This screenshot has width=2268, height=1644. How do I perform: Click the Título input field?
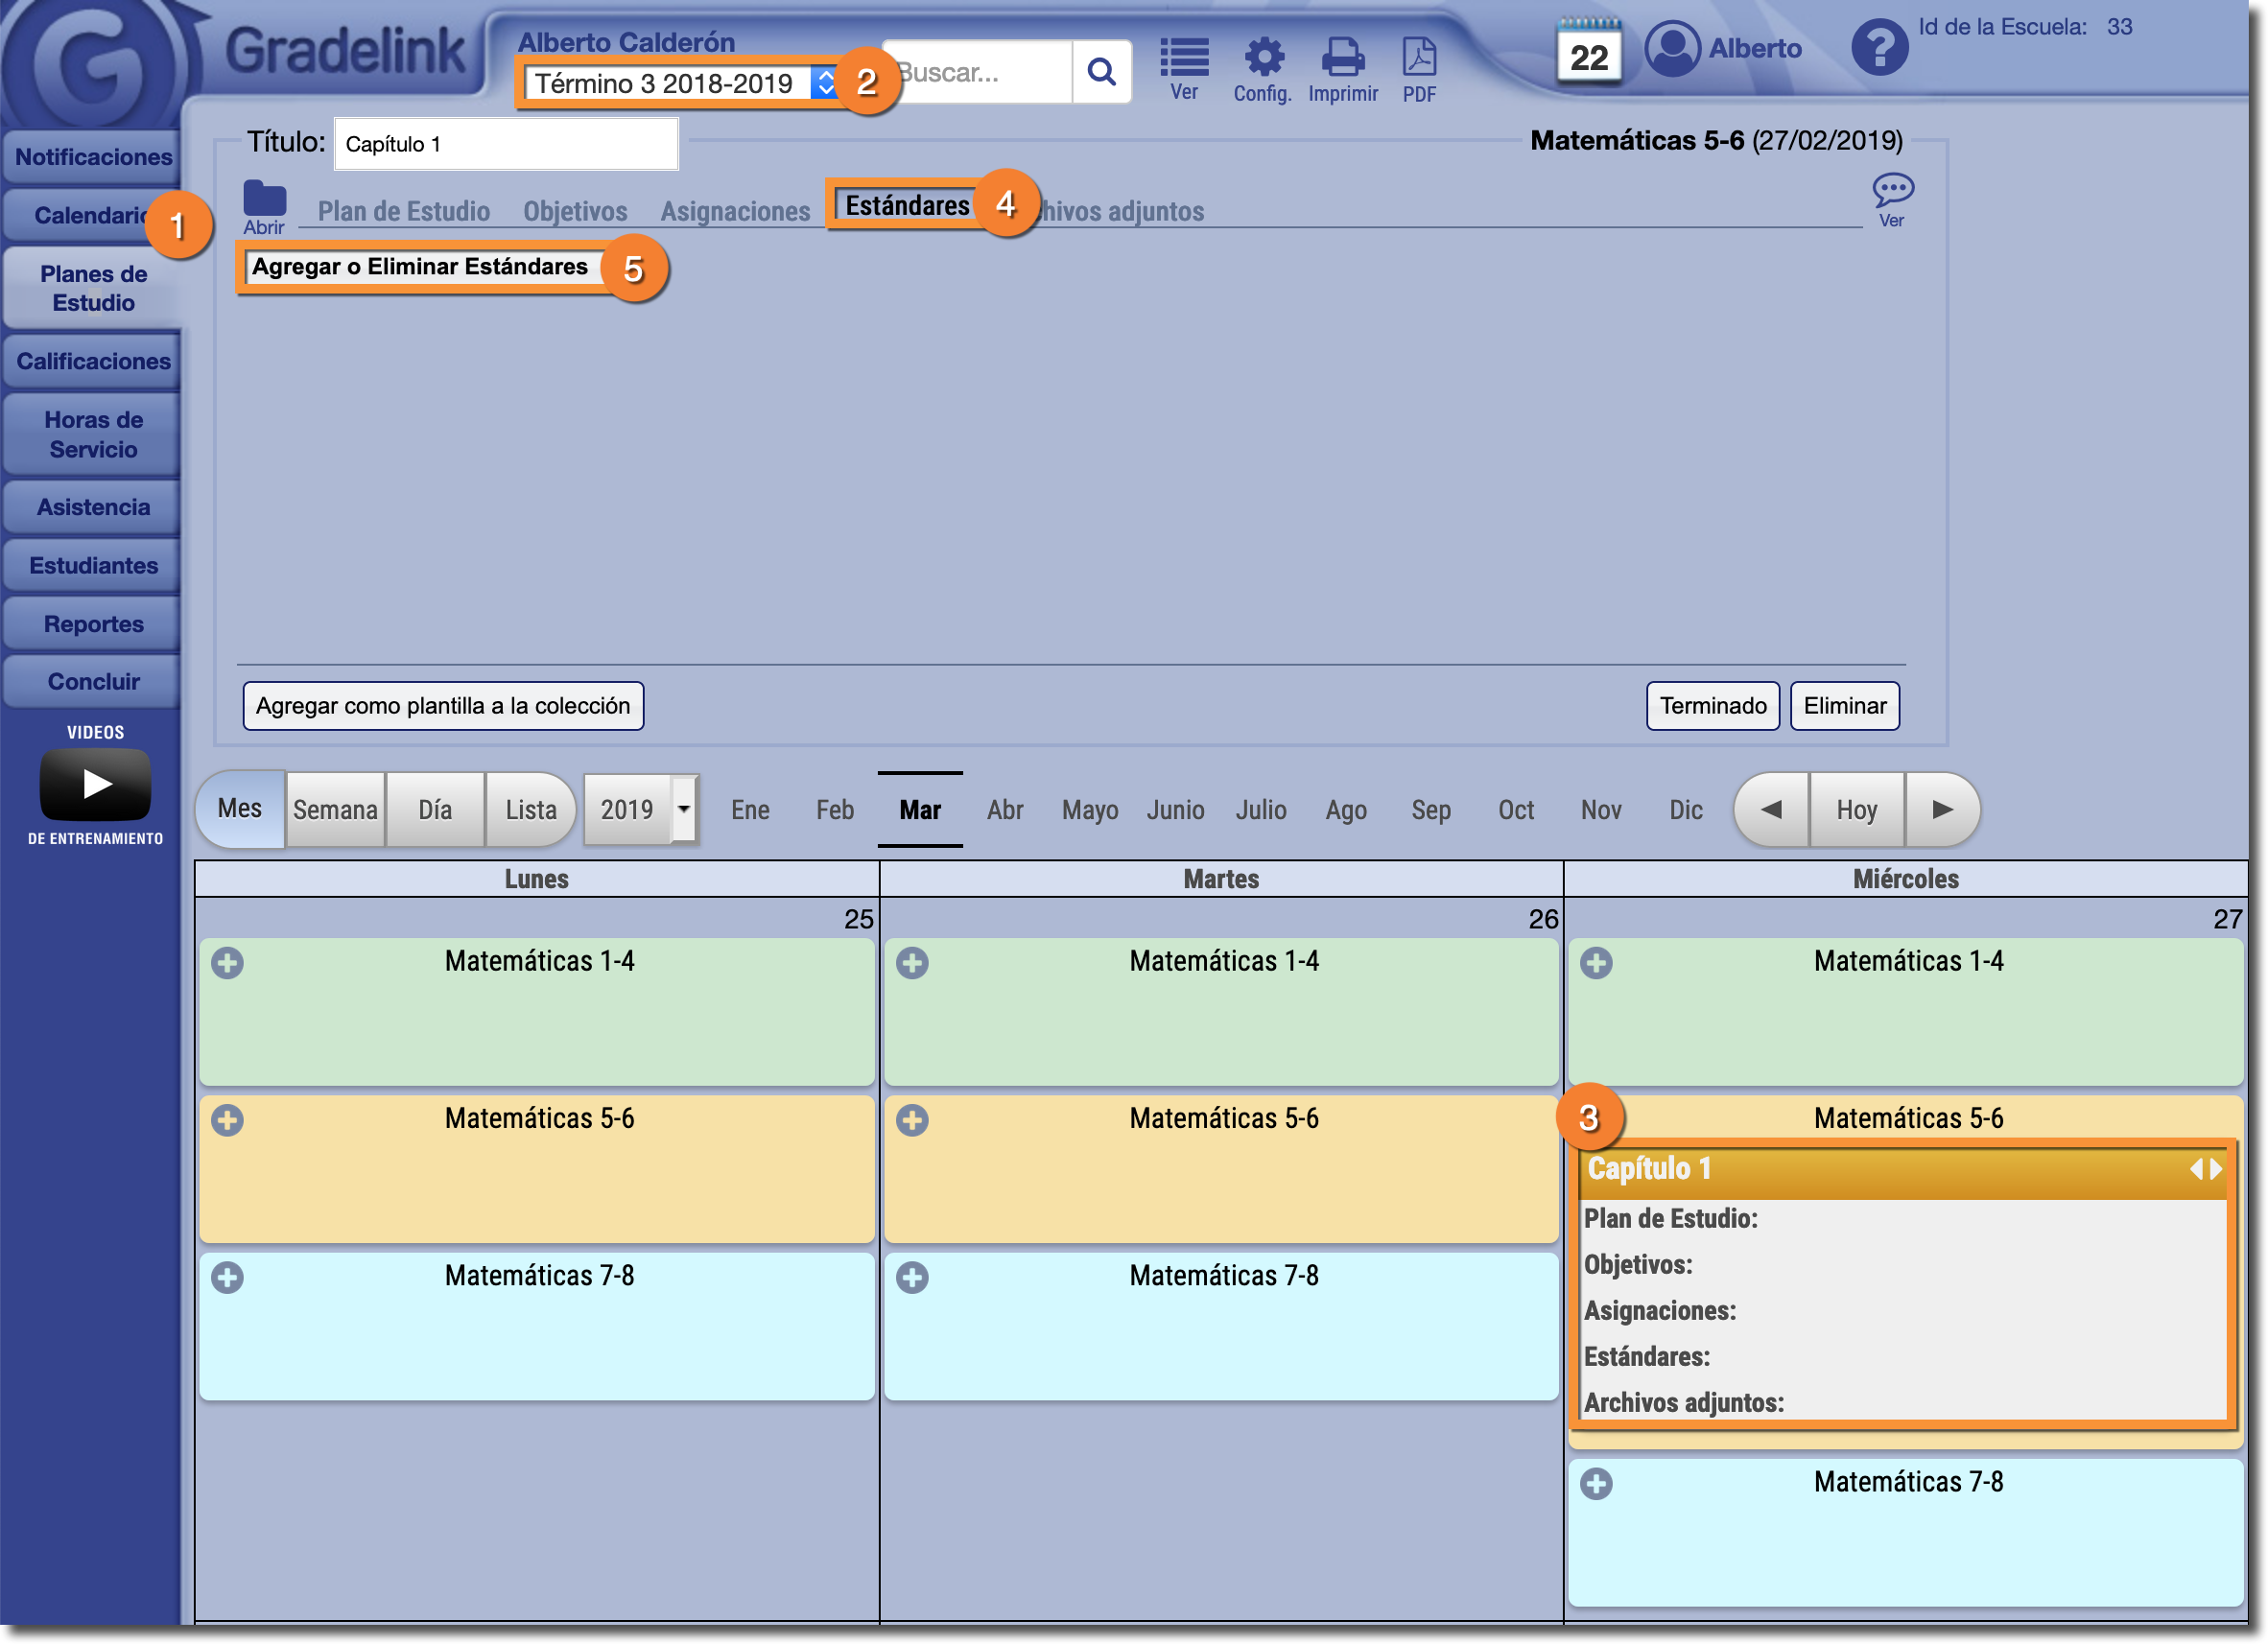(505, 144)
